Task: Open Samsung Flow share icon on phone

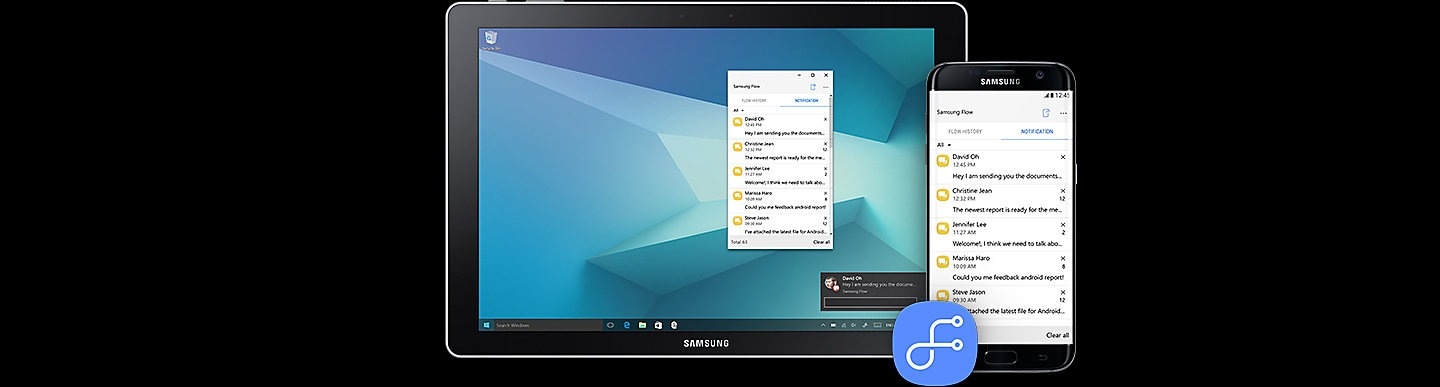Action: [x=1046, y=113]
